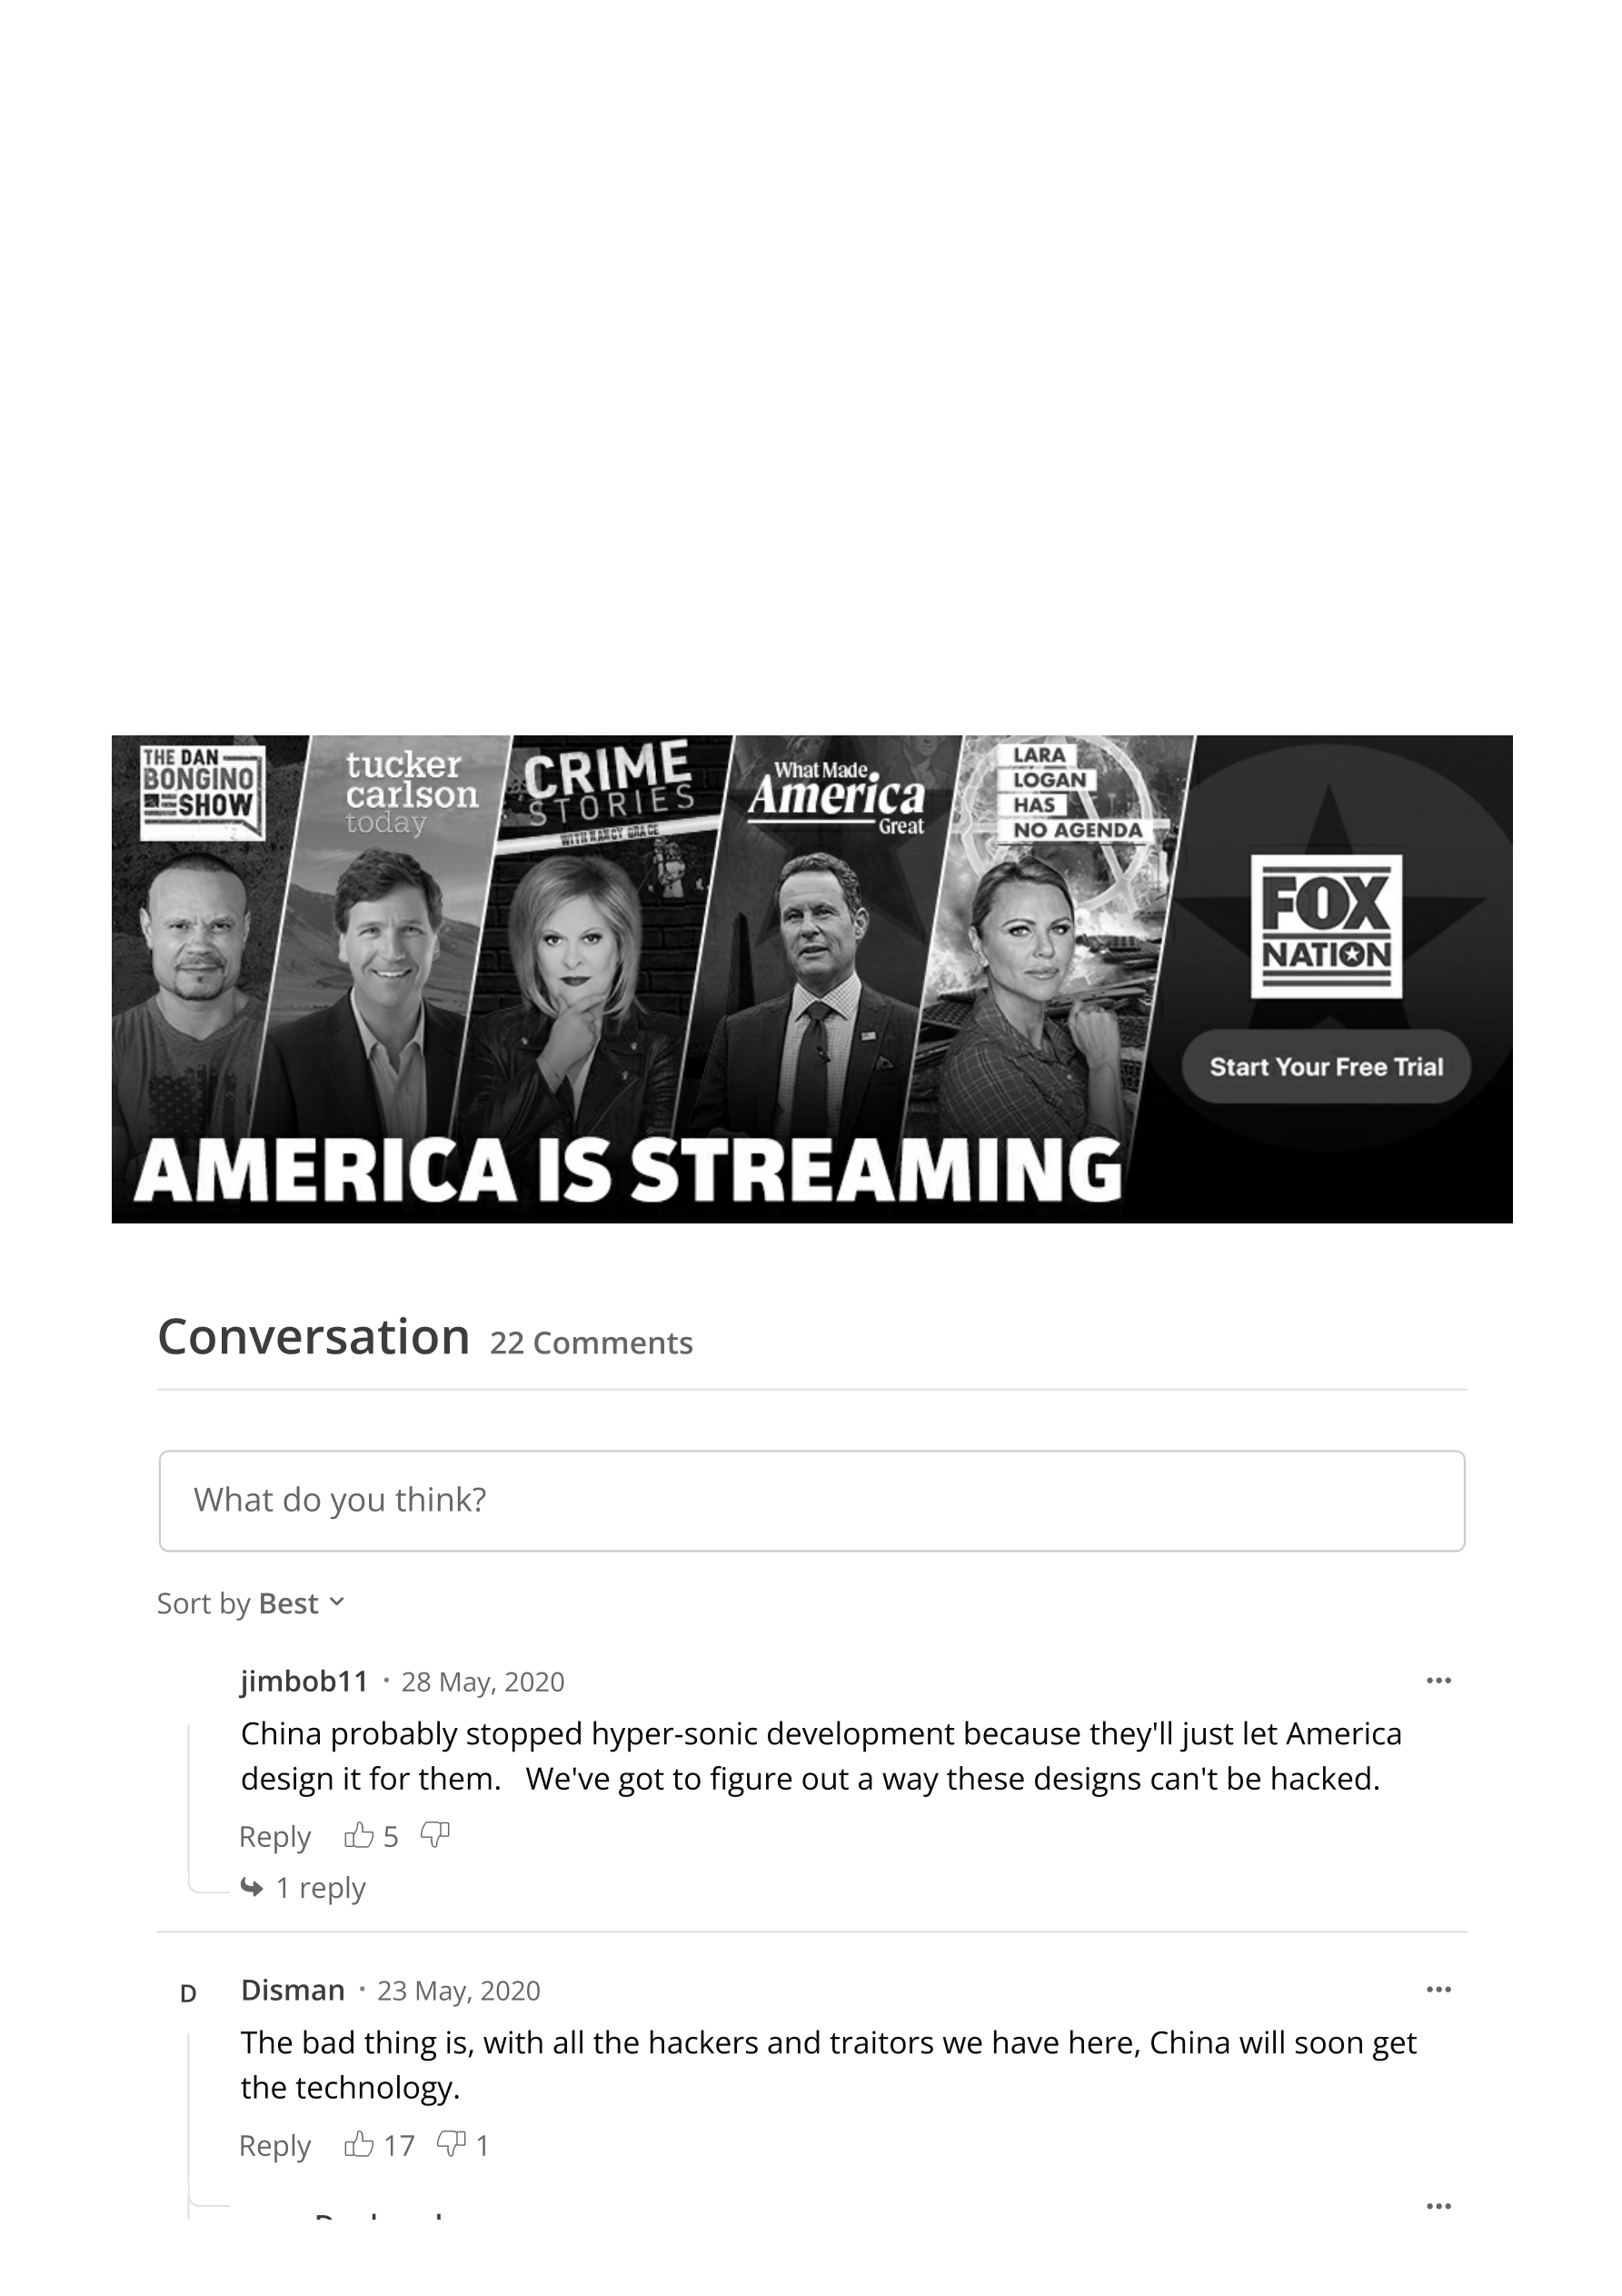Open the Sort by Best dropdown
The height and width of the screenshot is (2296, 1622).
[x=251, y=1604]
